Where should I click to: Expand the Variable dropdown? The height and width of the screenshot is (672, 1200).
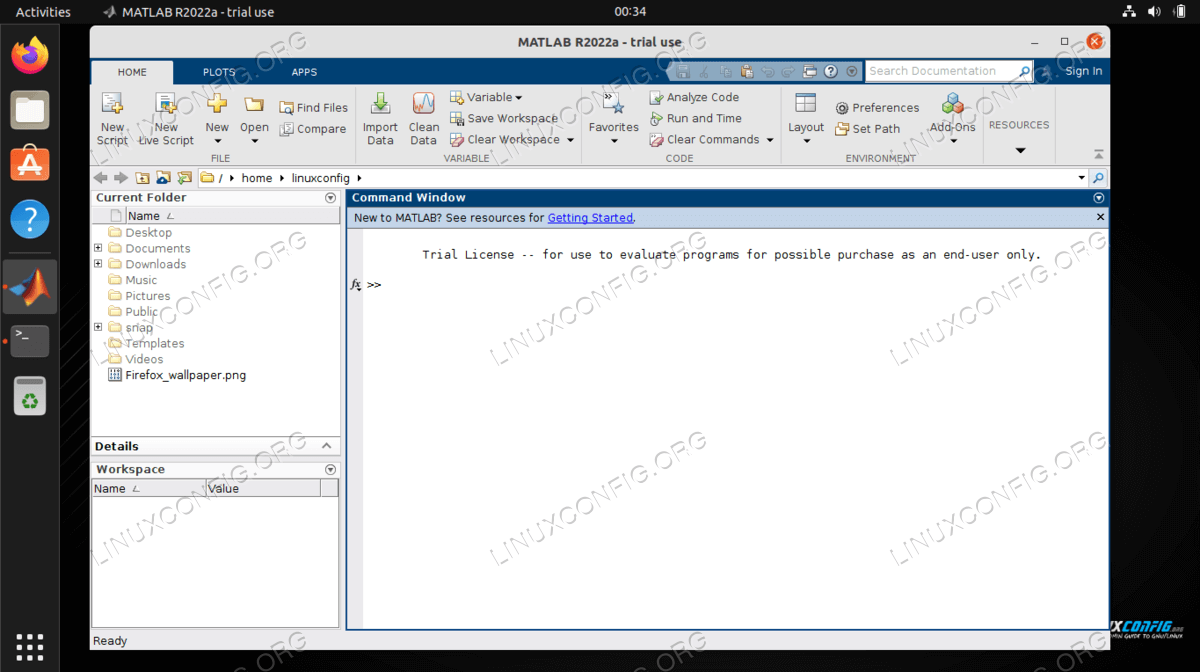click(486, 97)
